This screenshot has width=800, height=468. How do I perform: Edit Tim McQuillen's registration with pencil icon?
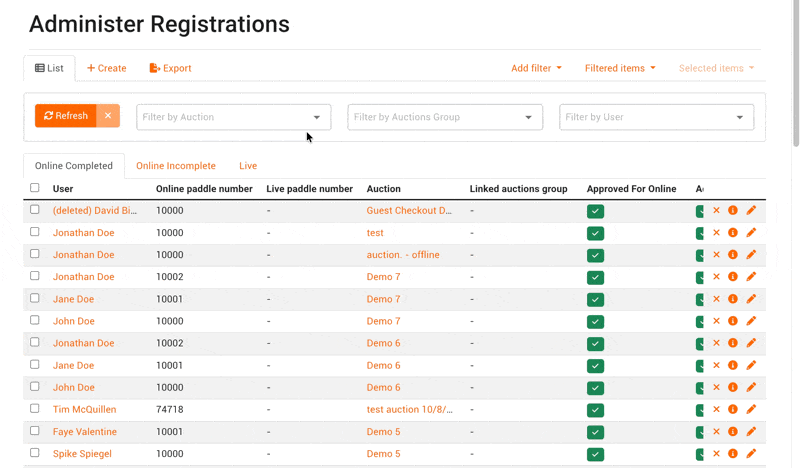click(751, 410)
